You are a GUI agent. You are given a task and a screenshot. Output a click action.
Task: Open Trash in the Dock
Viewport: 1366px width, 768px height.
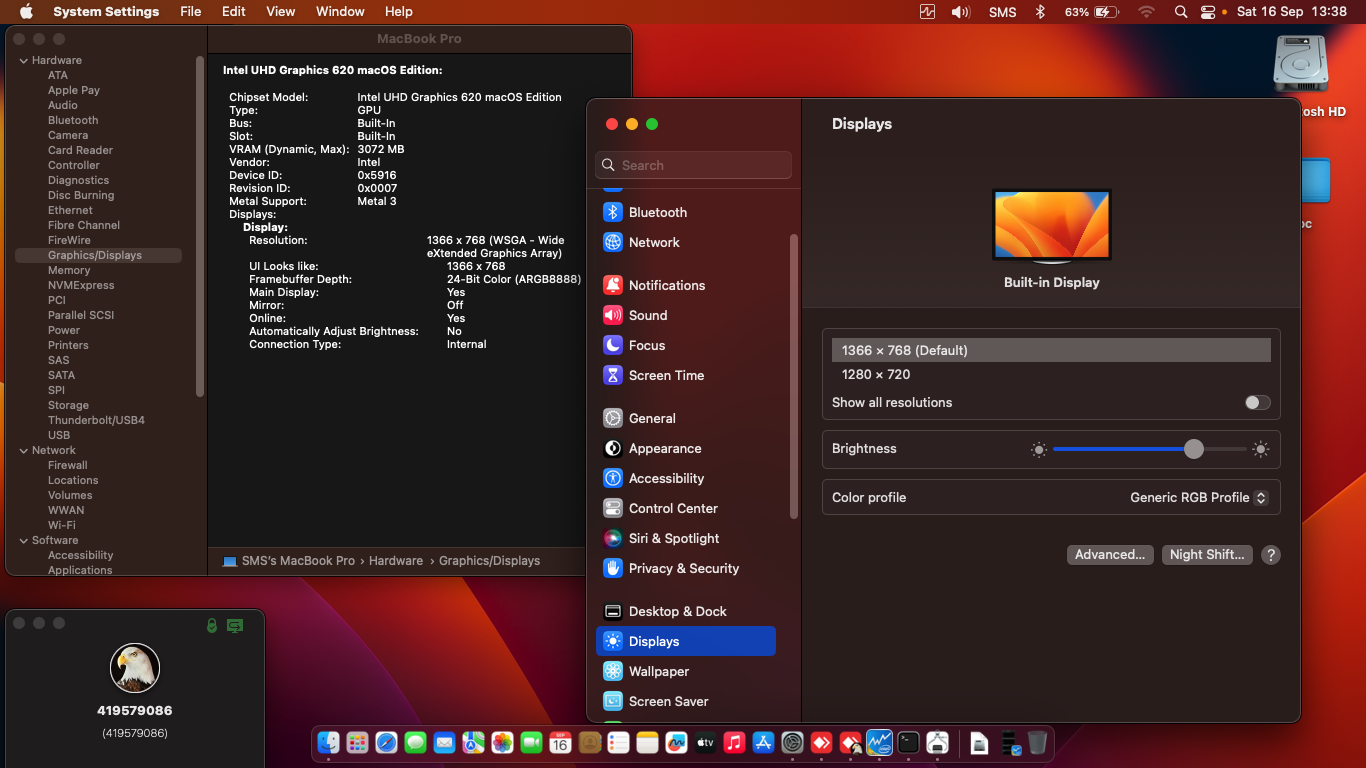click(x=1038, y=743)
